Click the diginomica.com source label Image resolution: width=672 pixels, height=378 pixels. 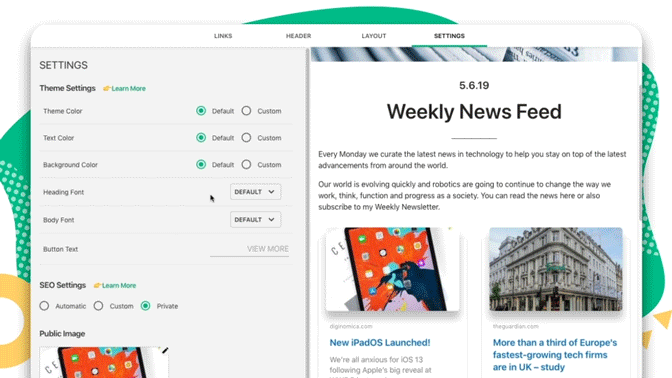click(351, 327)
